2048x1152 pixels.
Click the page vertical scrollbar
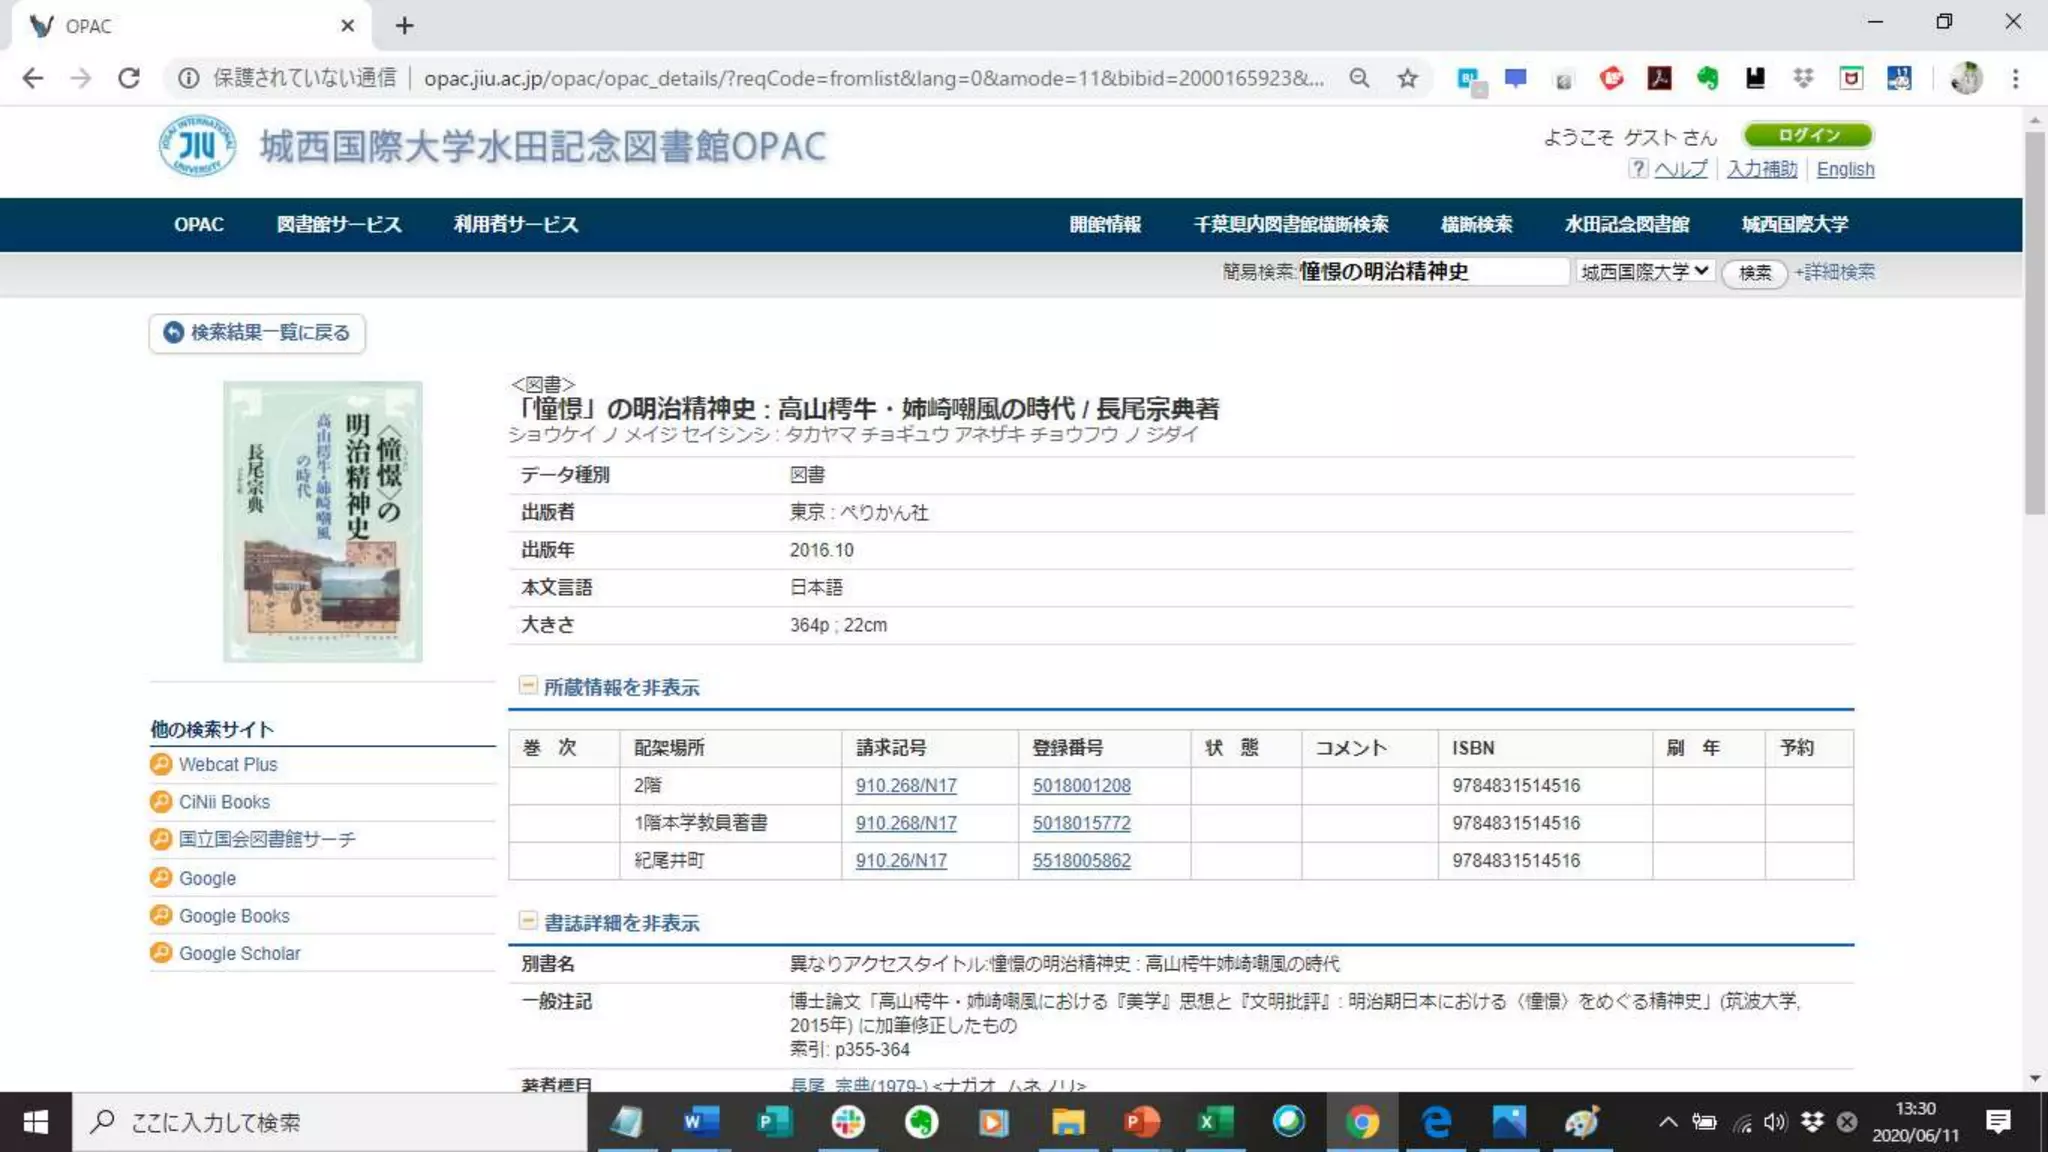[x=2035, y=320]
